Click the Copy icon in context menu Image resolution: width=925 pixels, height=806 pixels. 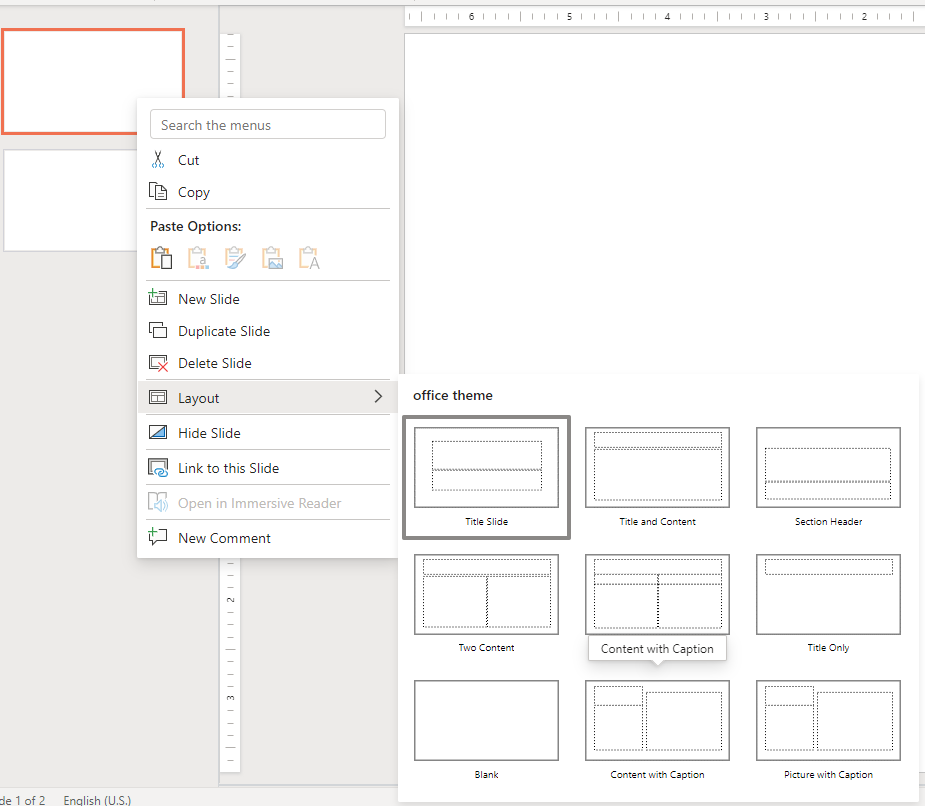pyautogui.click(x=158, y=192)
